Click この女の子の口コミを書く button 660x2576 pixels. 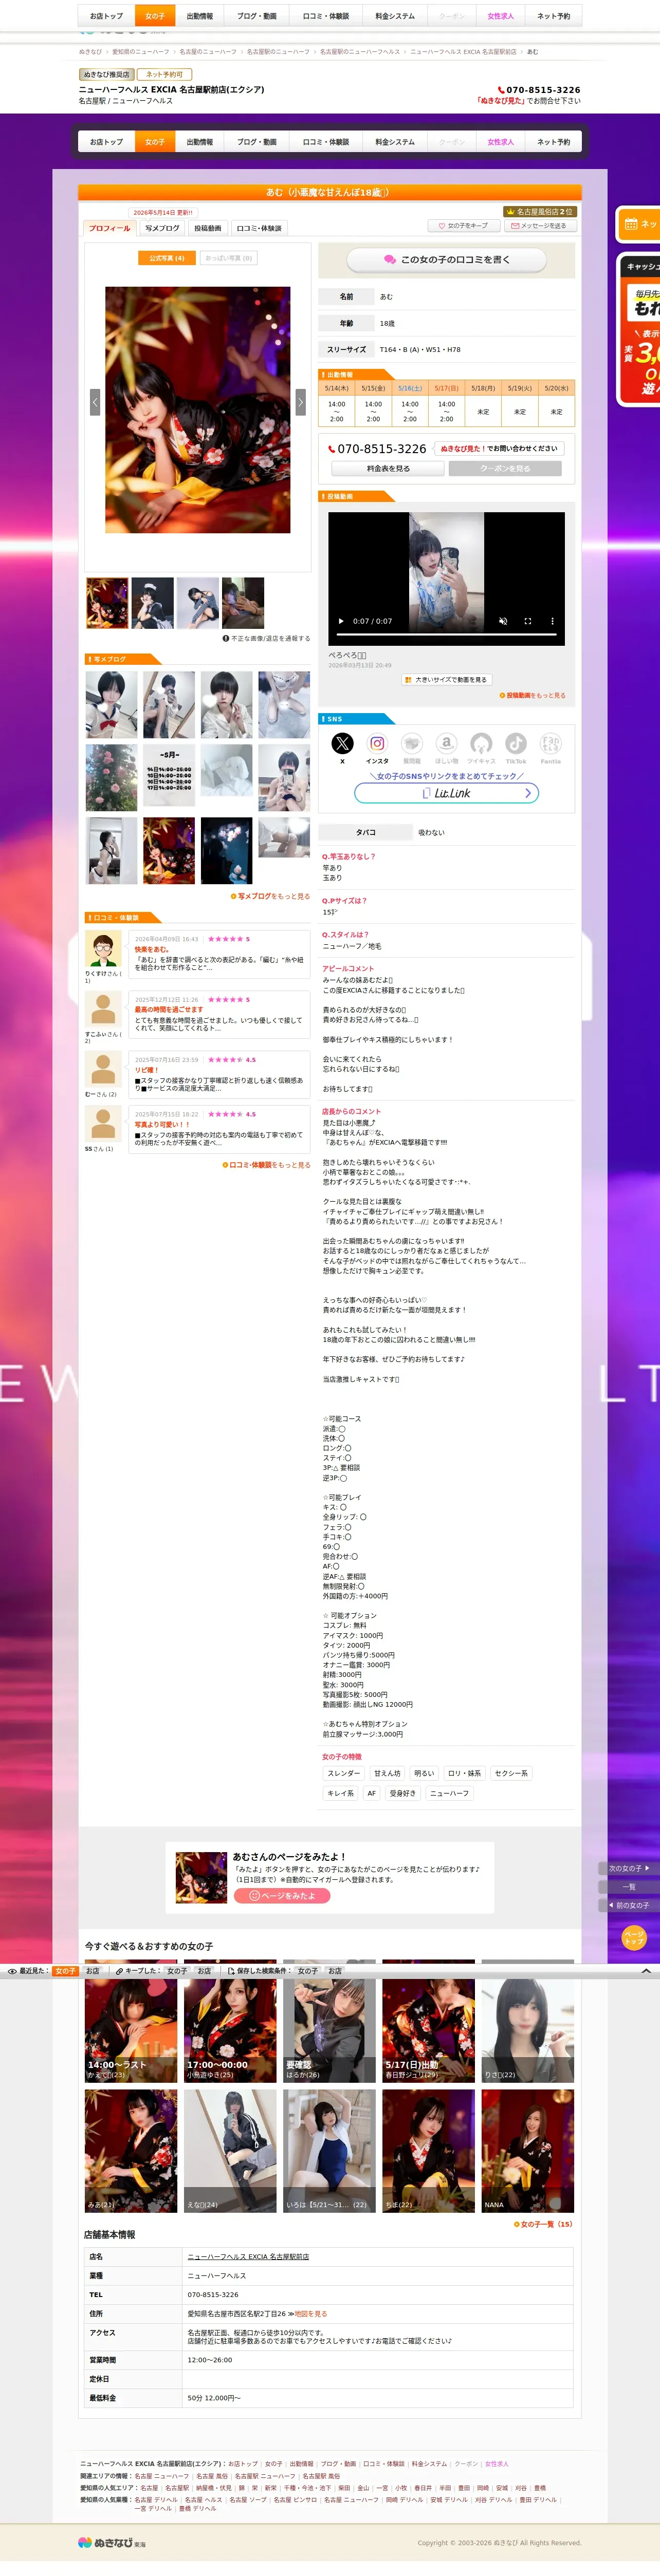pos(446,260)
